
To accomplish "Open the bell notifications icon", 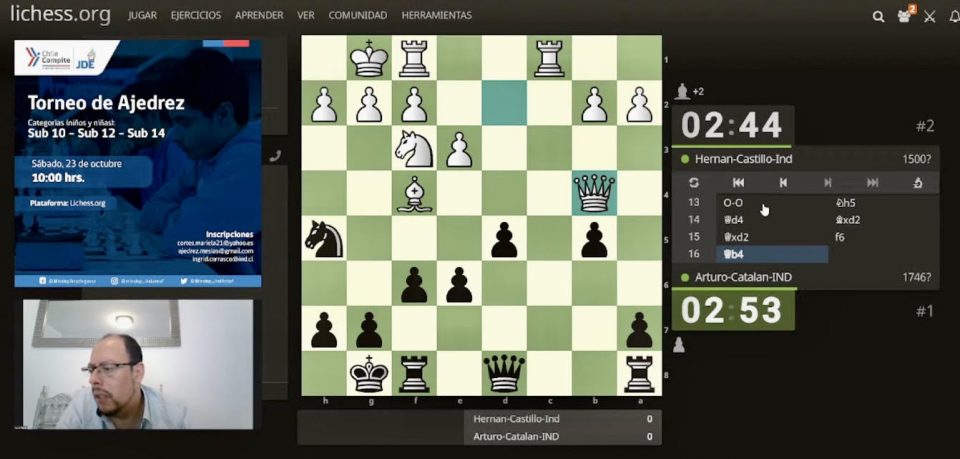I will pos(953,16).
